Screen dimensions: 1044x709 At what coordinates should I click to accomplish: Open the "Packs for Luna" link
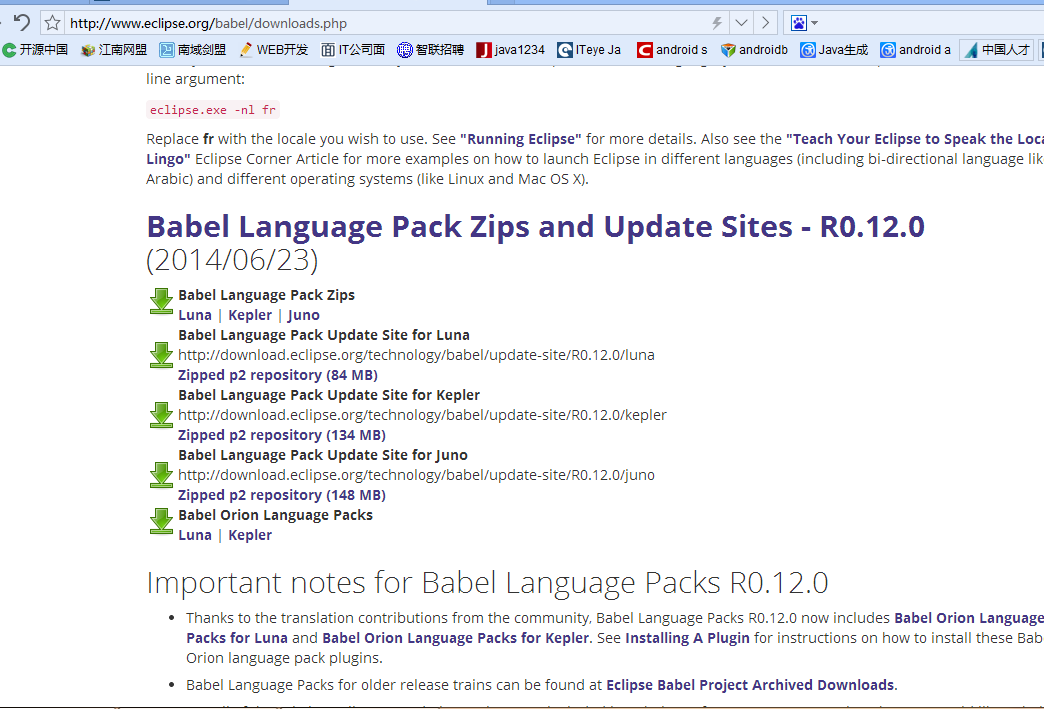coord(237,638)
